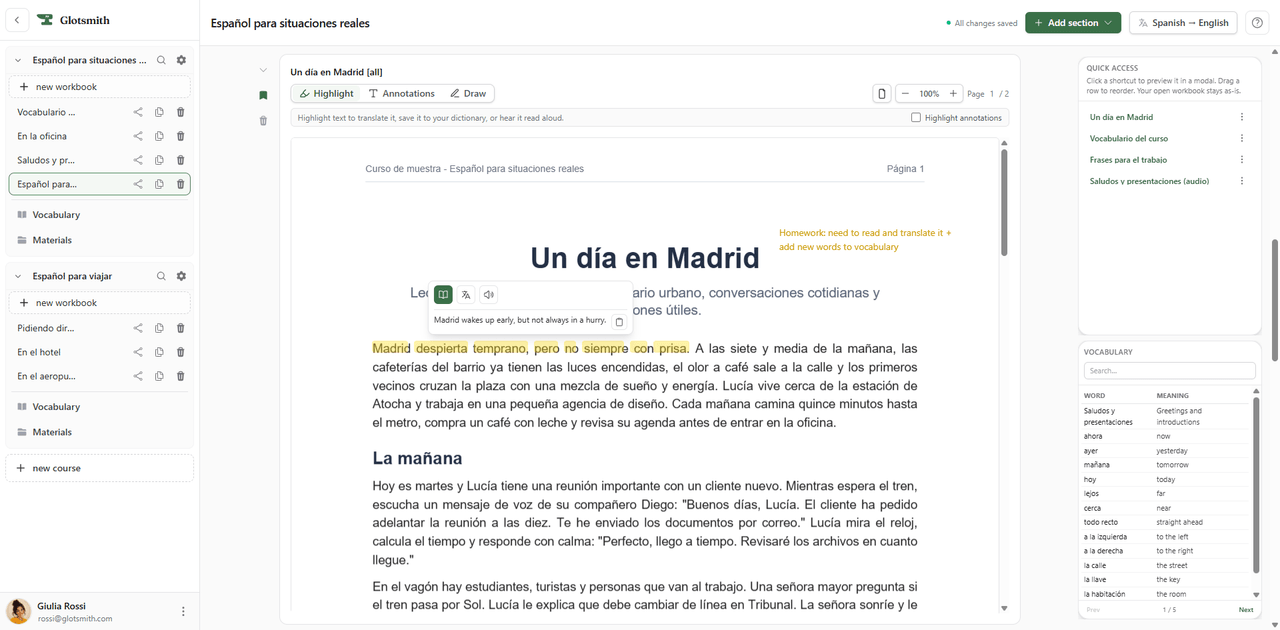Delete the Vocabulario workbook
Viewport: 1280px width, 630px height.
181,112
